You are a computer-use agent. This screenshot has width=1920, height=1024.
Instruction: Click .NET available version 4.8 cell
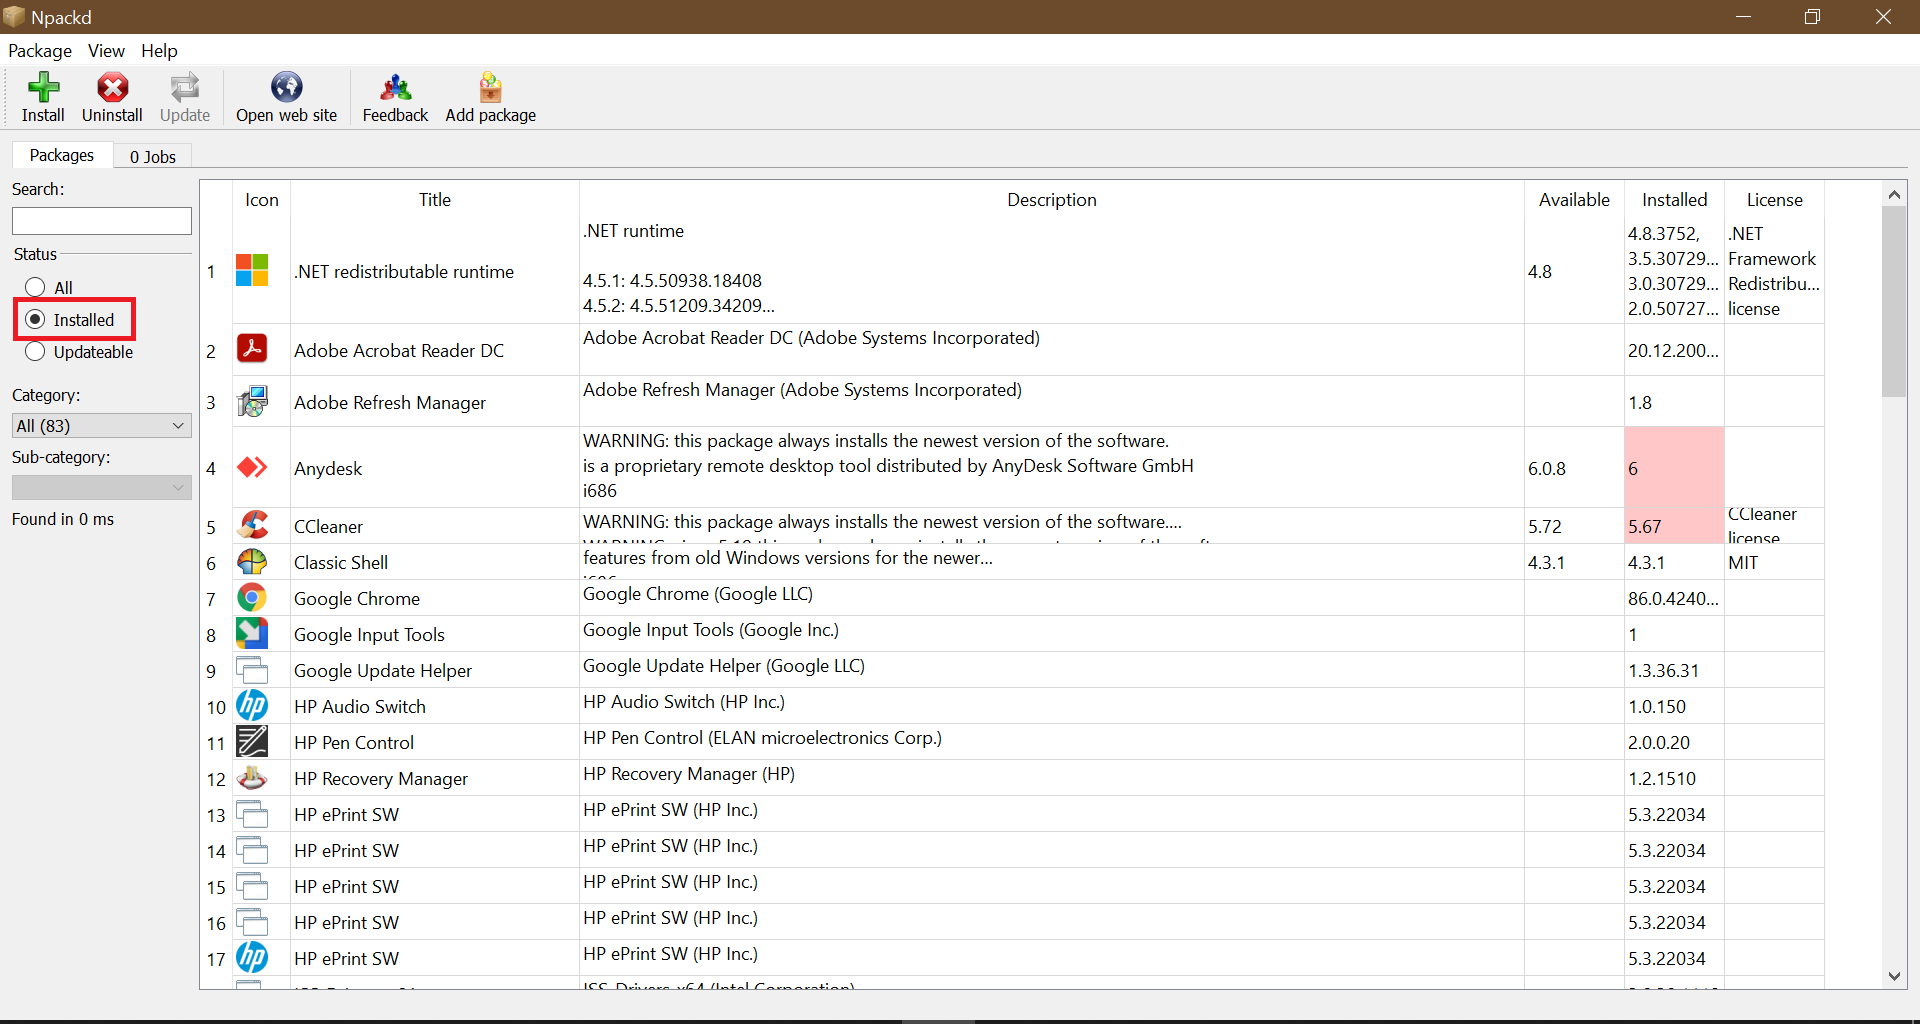pos(1574,271)
